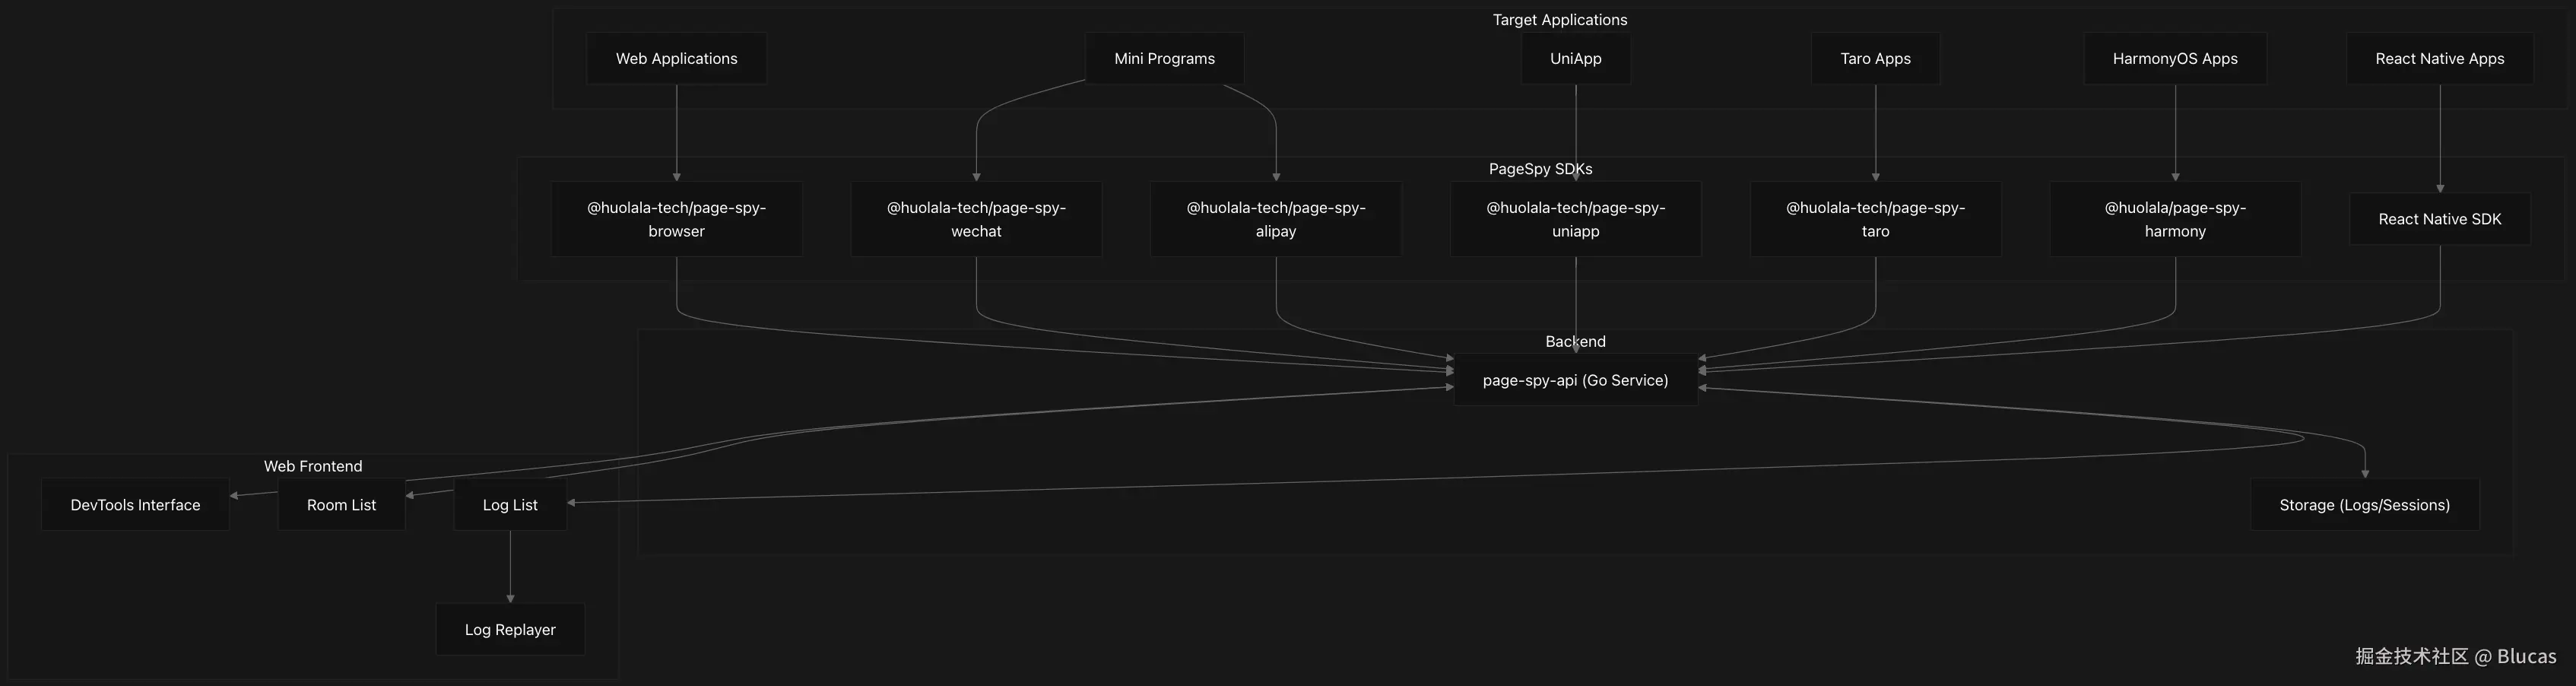Click the HarmonyOS Apps node
Viewport: 2576px width, 686px height.
pyautogui.click(x=2175, y=59)
